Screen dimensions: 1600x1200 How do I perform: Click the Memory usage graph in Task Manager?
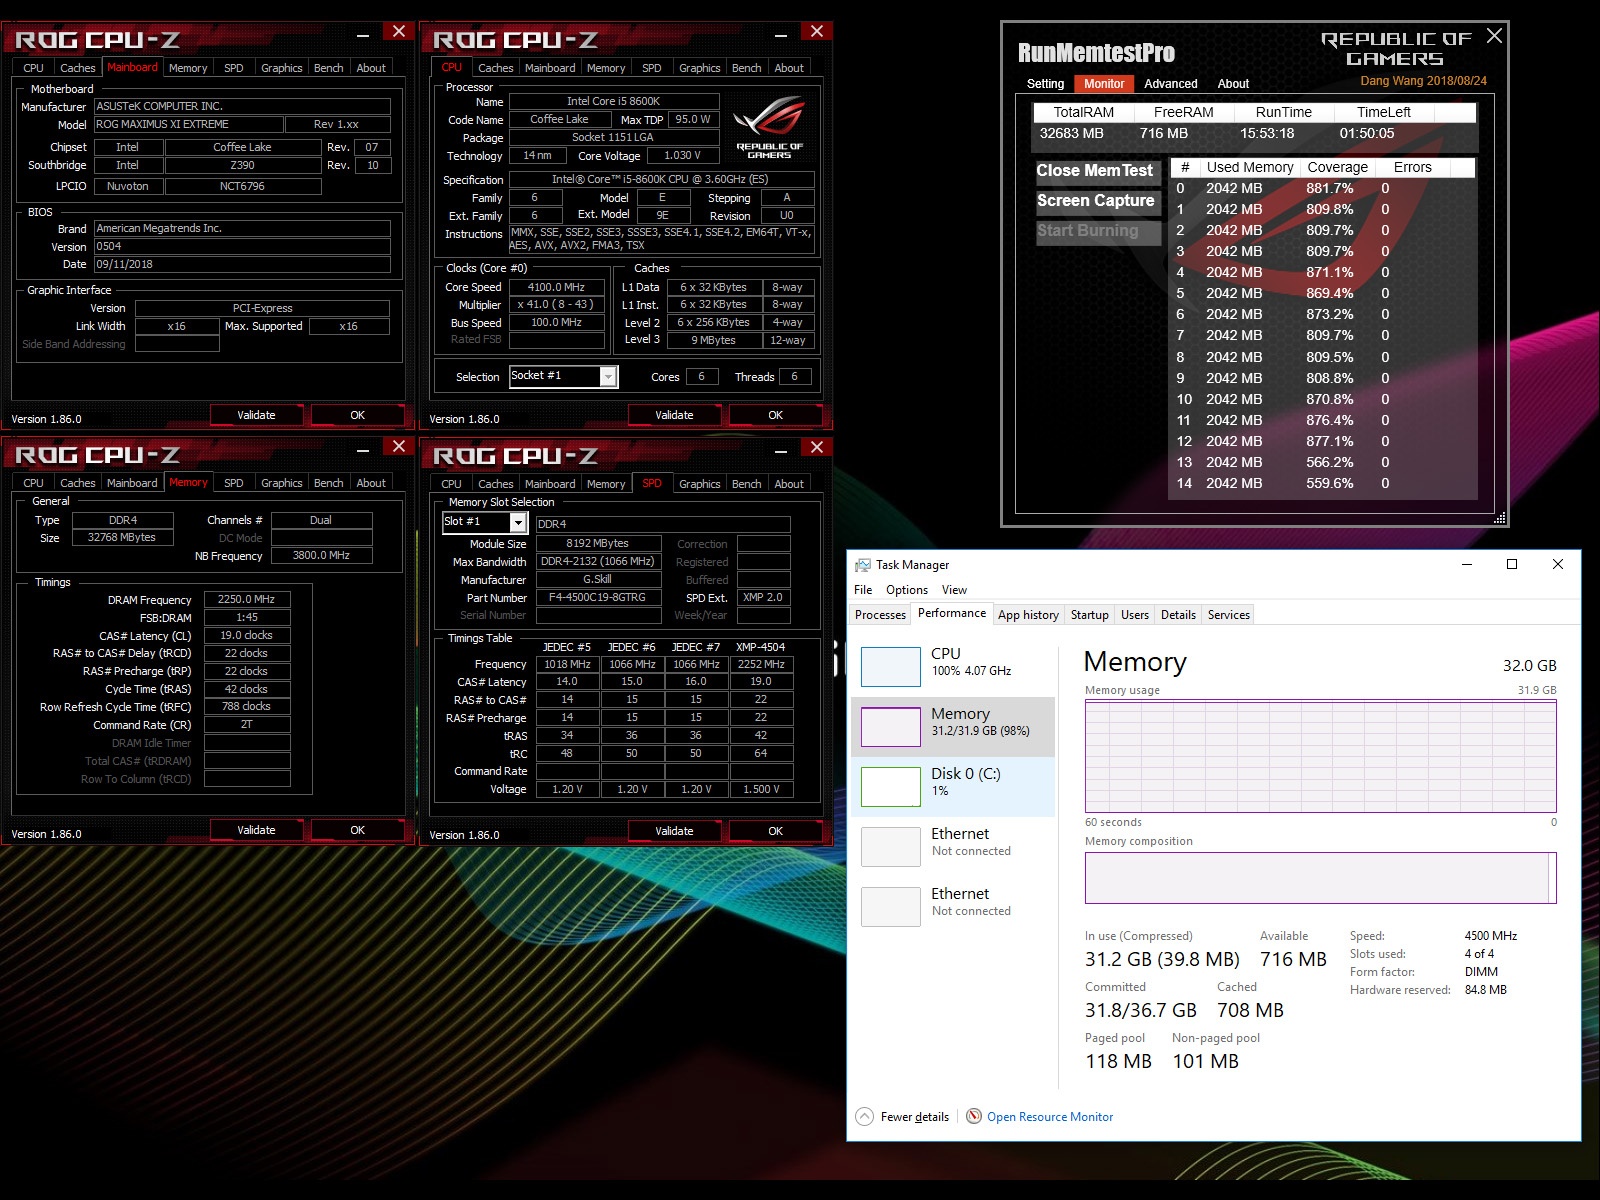pyautogui.click(x=1321, y=756)
